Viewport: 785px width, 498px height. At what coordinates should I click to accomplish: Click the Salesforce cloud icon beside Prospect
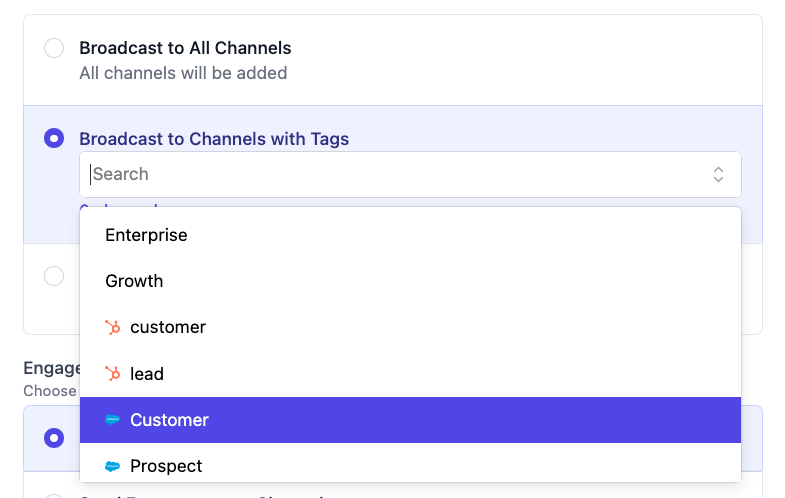113,466
